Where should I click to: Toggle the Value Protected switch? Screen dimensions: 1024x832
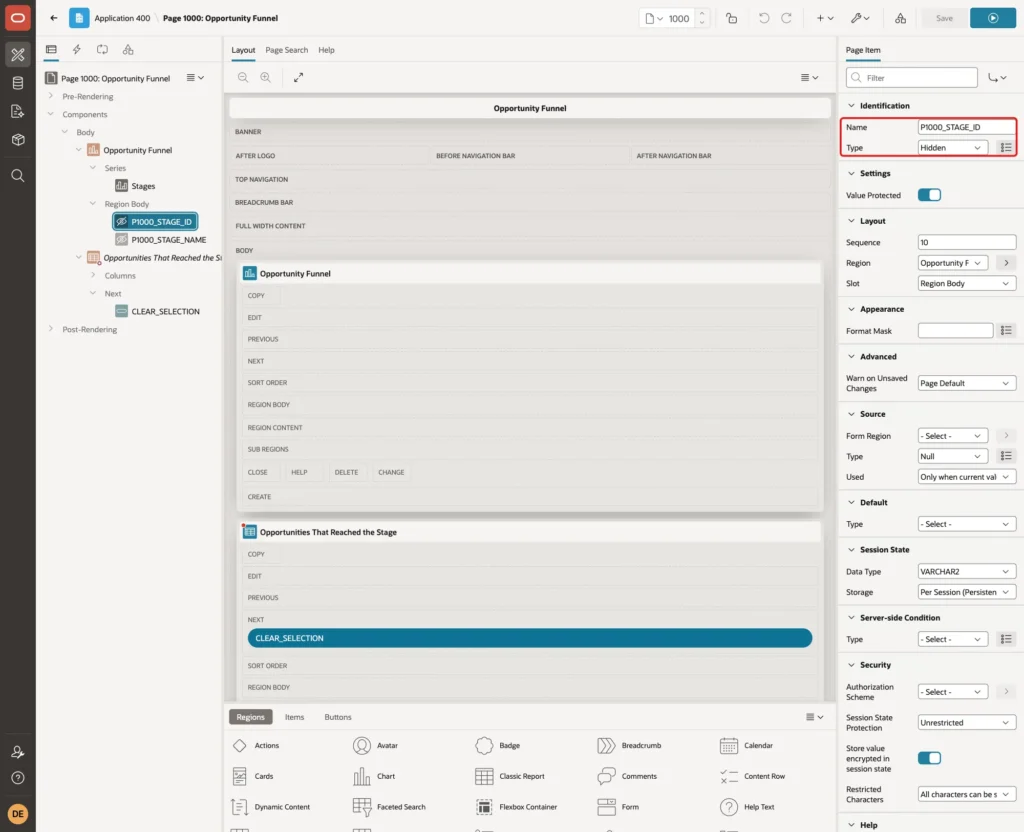pos(929,195)
